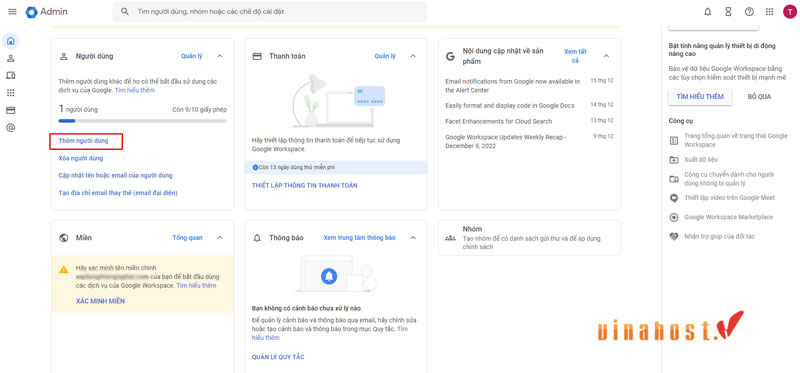The image size is (800, 373).
Task: Open Account @ icon in left sidebar
Action: click(x=10, y=128)
